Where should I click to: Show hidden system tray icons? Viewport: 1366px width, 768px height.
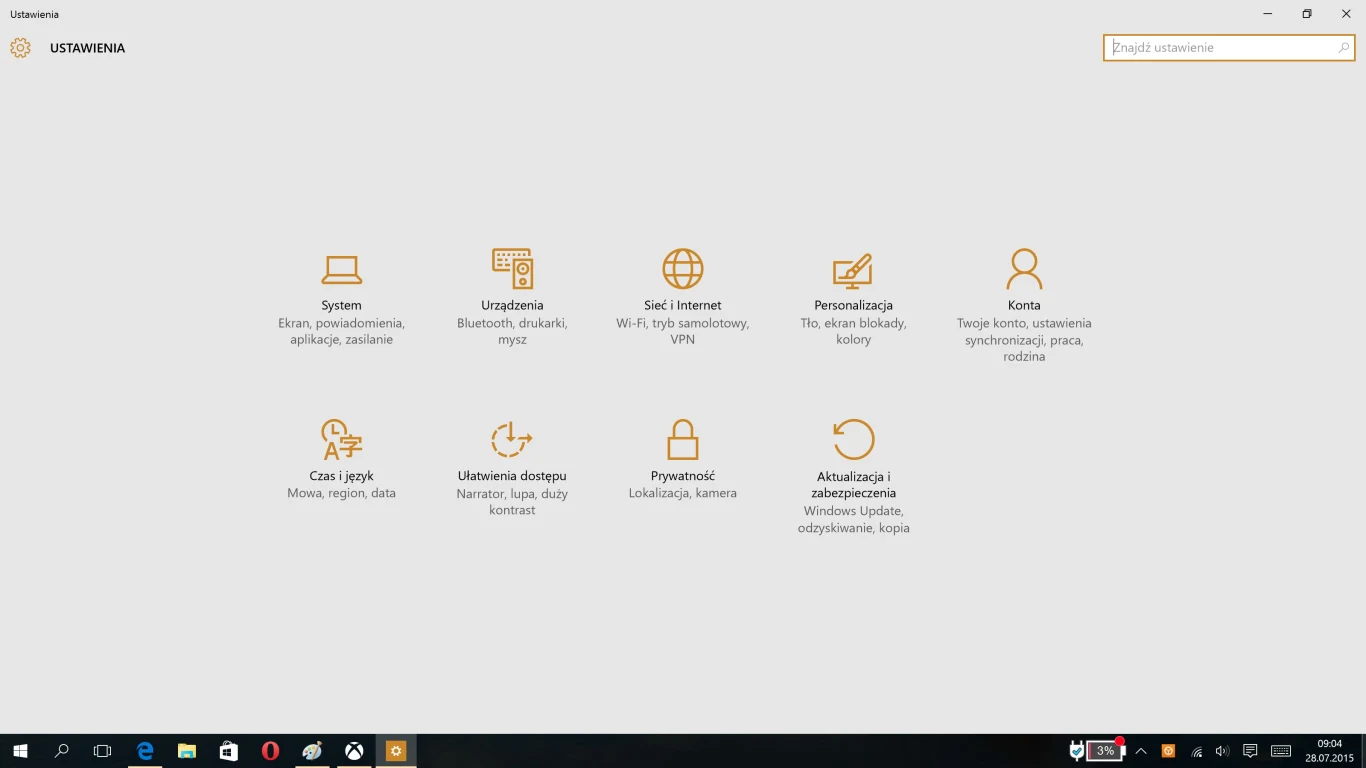[x=1141, y=751]
